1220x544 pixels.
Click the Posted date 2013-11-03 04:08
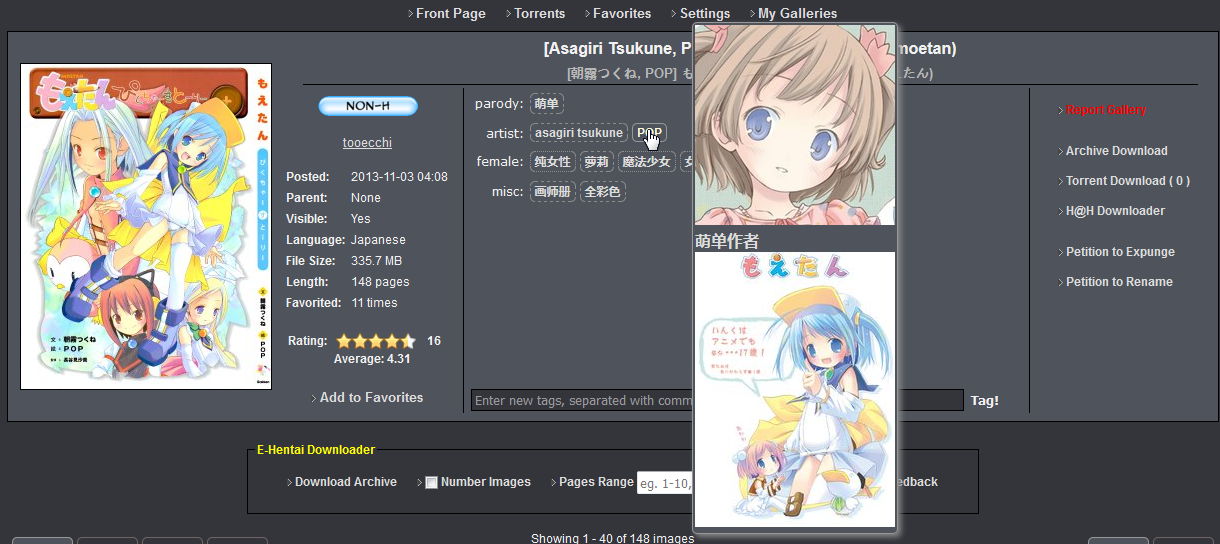click(399, 177)
